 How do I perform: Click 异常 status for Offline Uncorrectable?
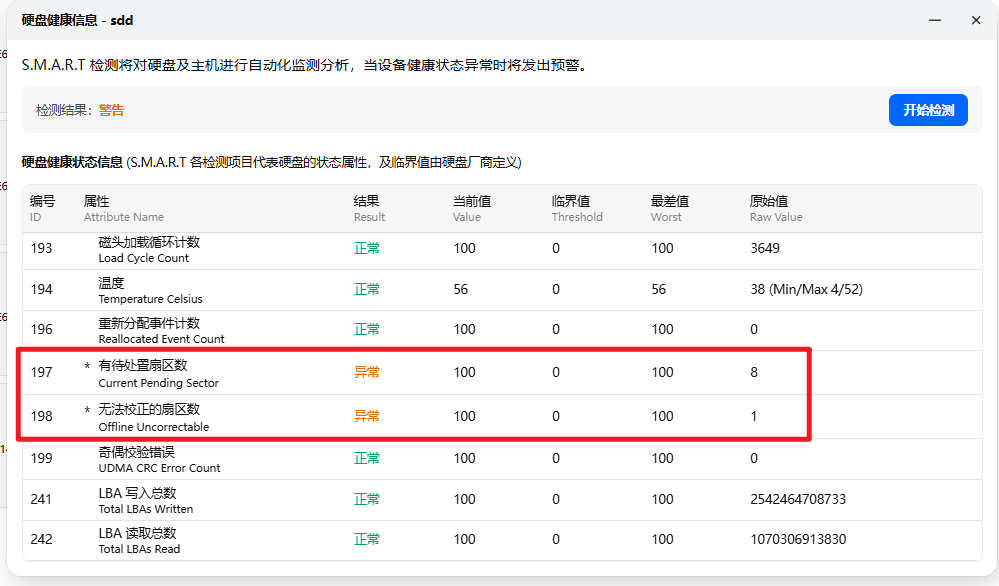tap(367, 416)
